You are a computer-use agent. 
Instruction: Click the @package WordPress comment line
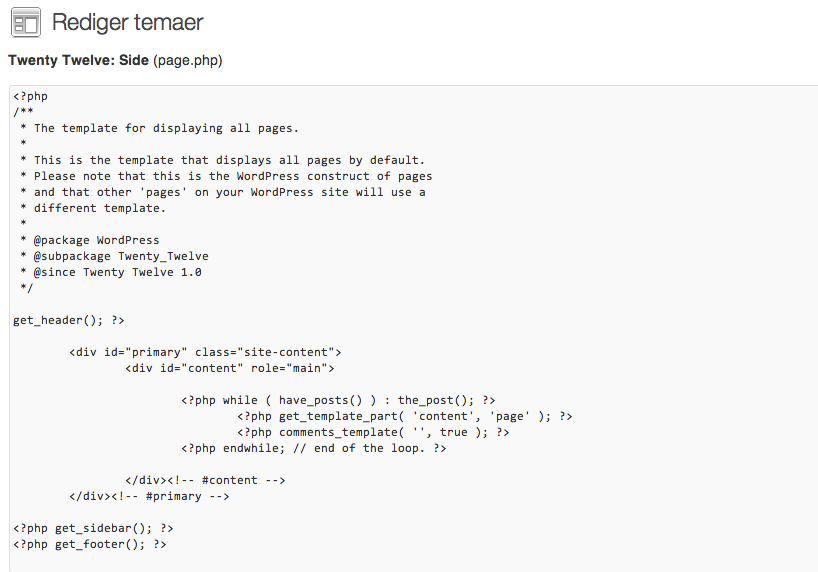pos(89,240)
